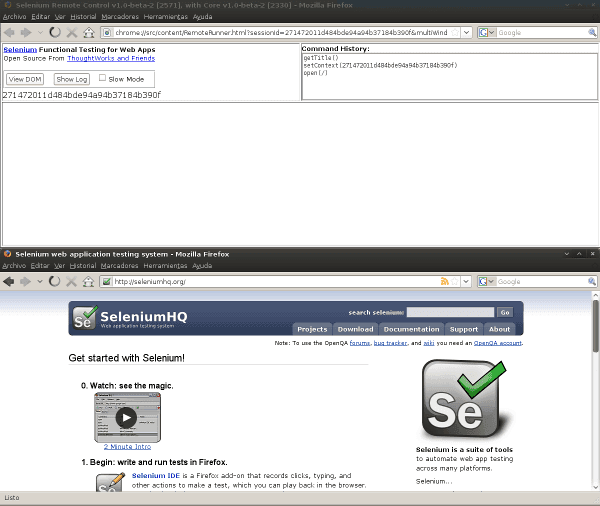
Task: Open search engine dropdown in lower browser
Action: 488,282
